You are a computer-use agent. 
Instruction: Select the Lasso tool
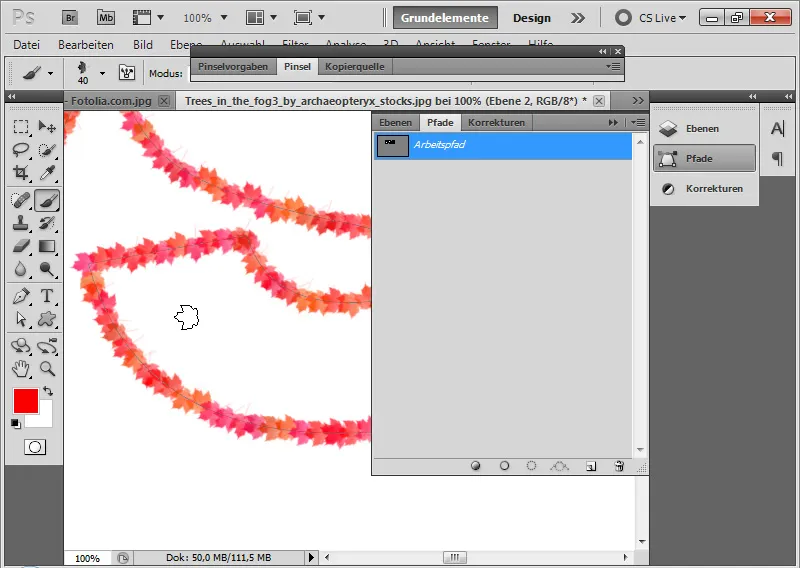point(21,149)
